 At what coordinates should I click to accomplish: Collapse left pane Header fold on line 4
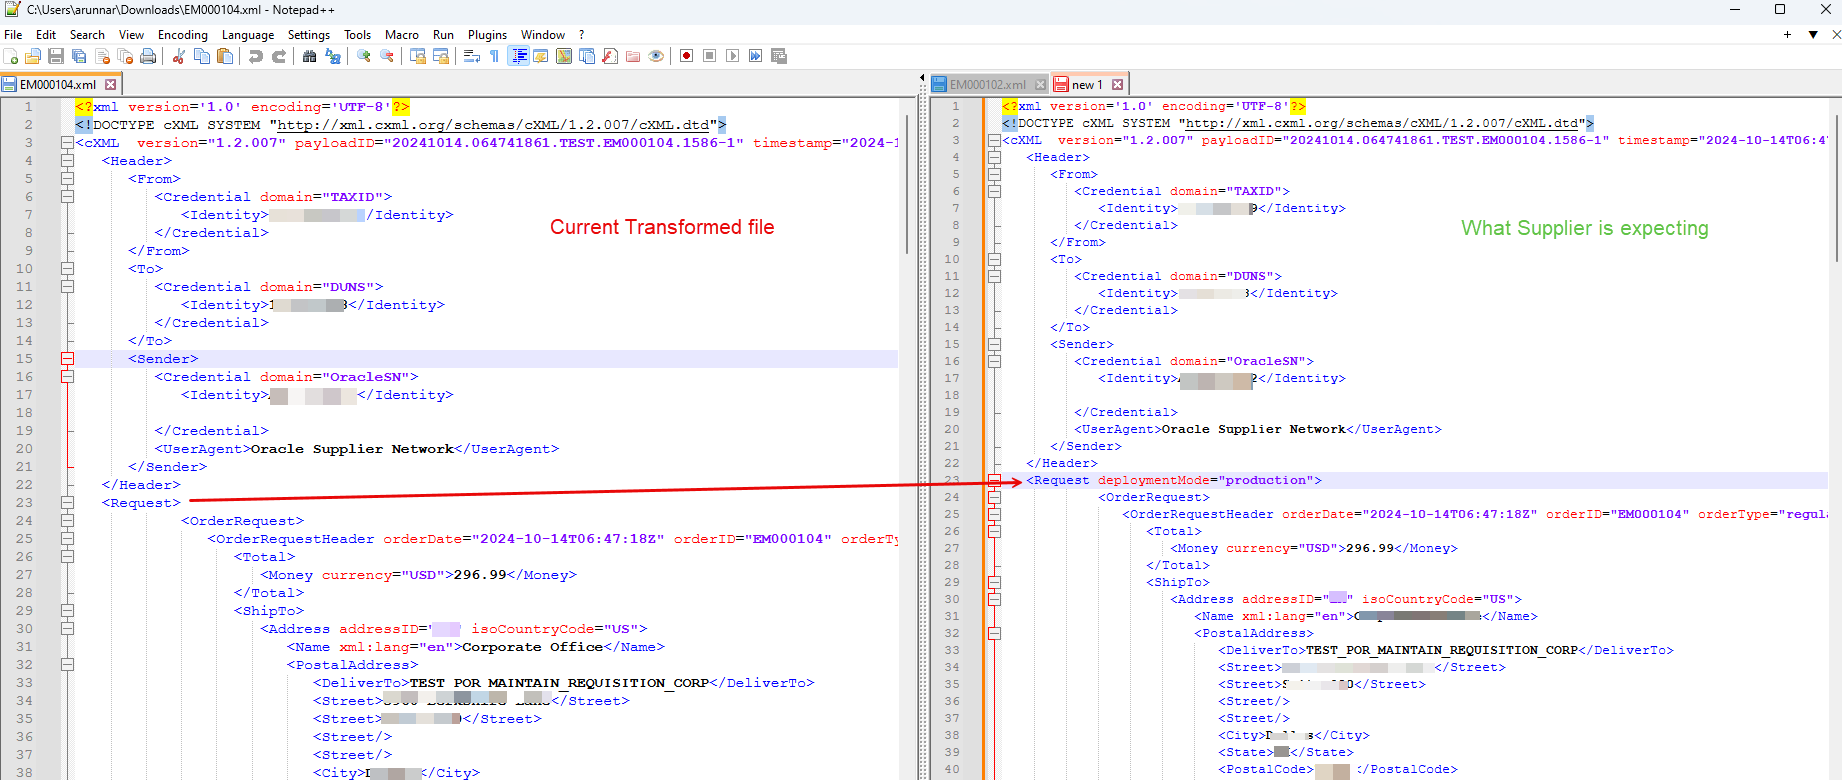[67, 161]
